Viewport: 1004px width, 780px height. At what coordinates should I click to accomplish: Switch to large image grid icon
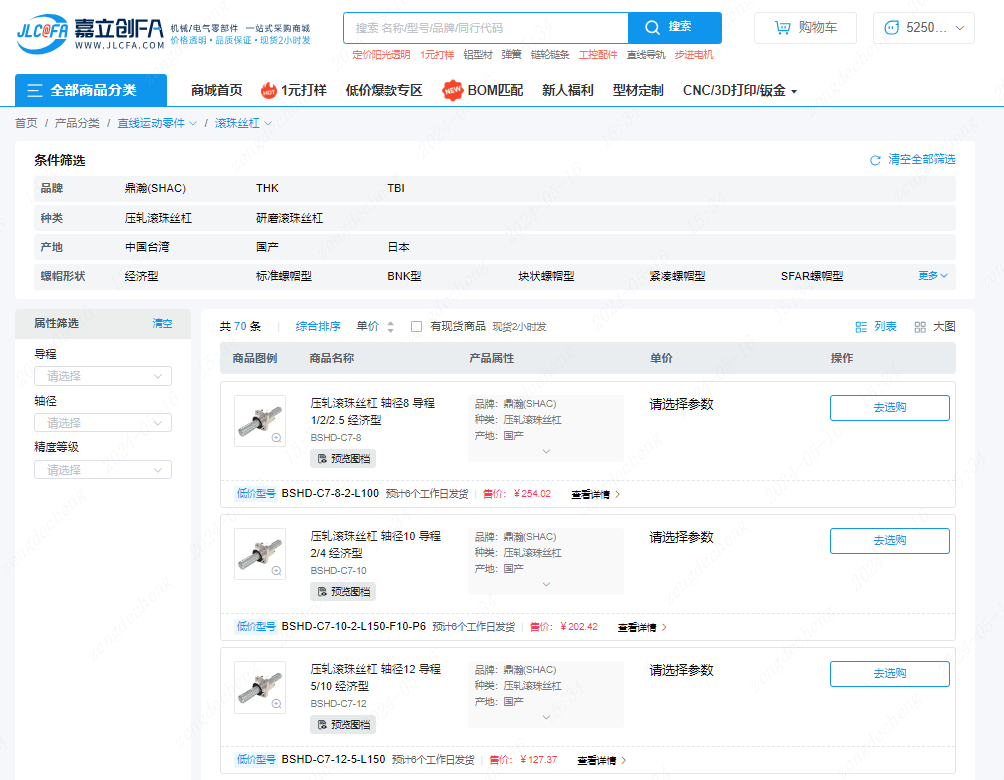[x=920, y=327]
